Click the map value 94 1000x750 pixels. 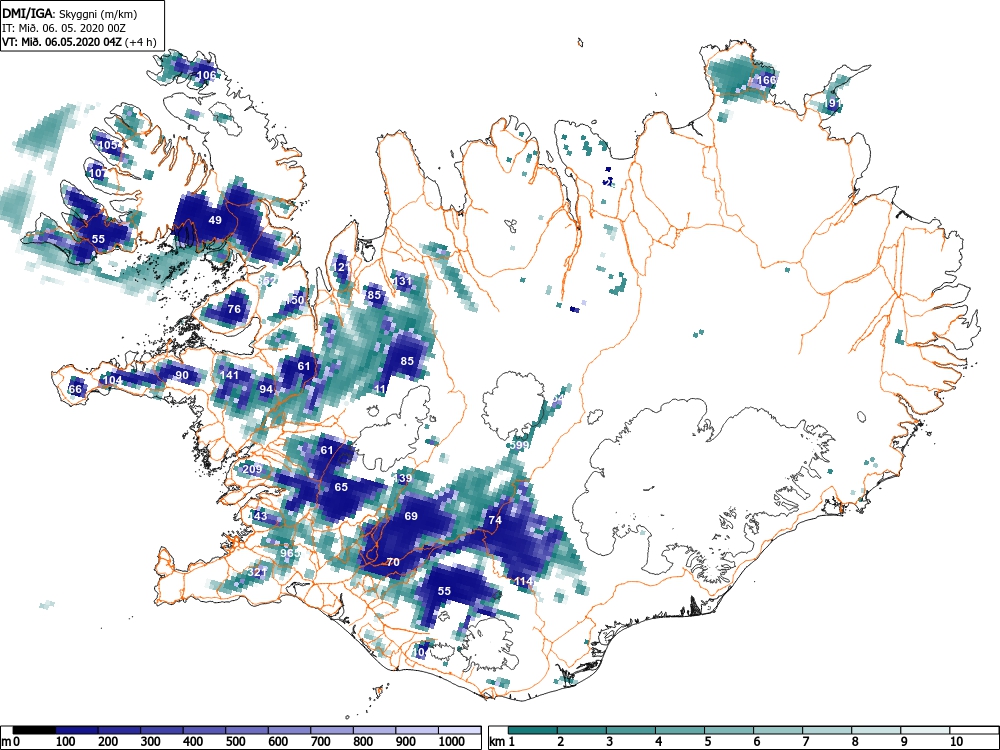(266, 389)
